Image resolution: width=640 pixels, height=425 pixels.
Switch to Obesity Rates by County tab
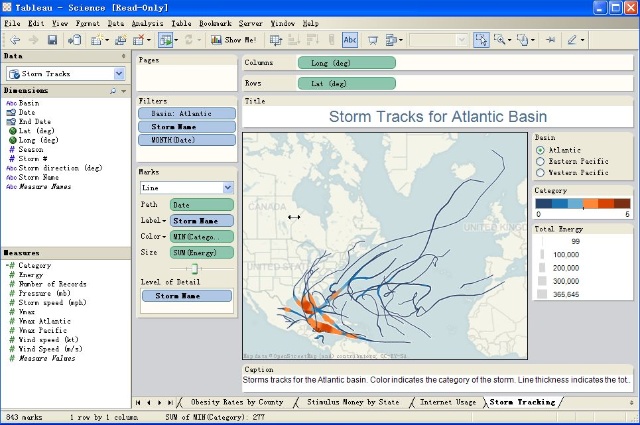[x=237, y=402]
